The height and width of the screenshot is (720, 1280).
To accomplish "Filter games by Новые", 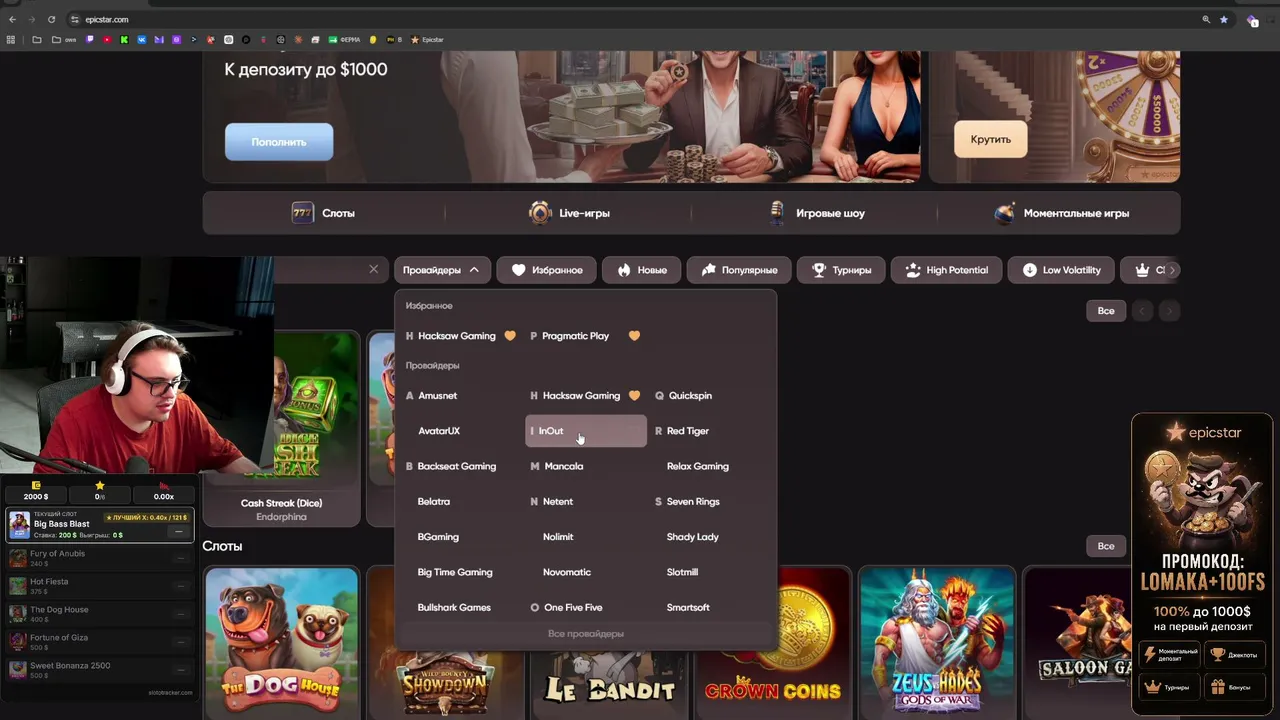I will (642, 270).
